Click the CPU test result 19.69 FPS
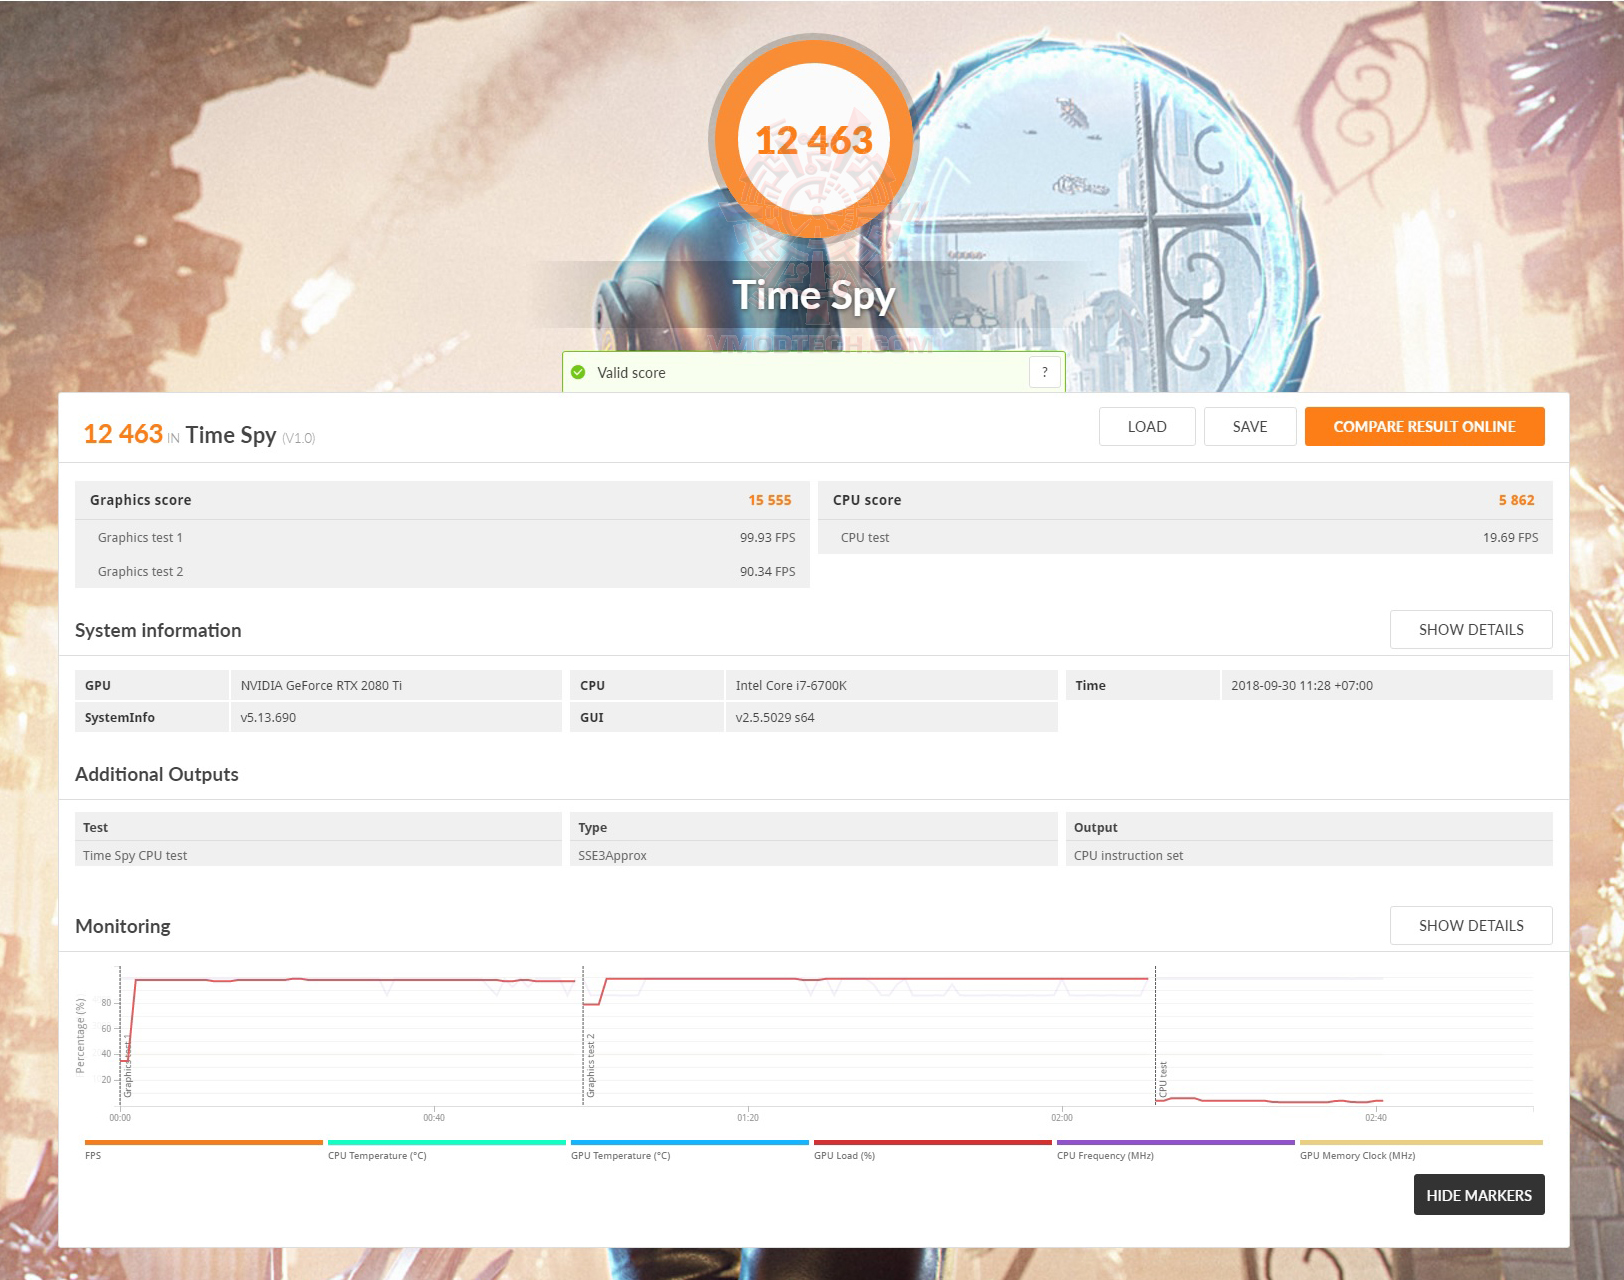Viewport: 1624px width, 1280px height. (1511, 537)
